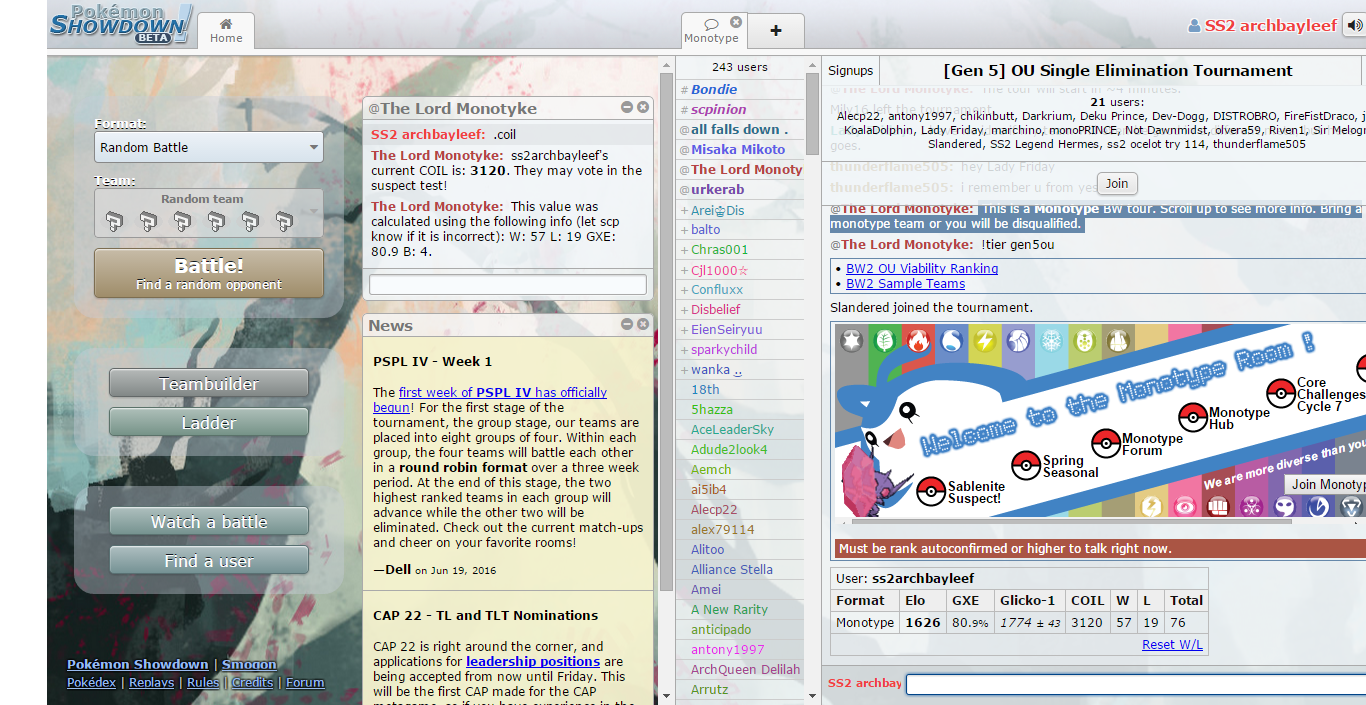Open the Pokédex footer link
Viewport: 1366px width, 705px height.
click(91, 682)
